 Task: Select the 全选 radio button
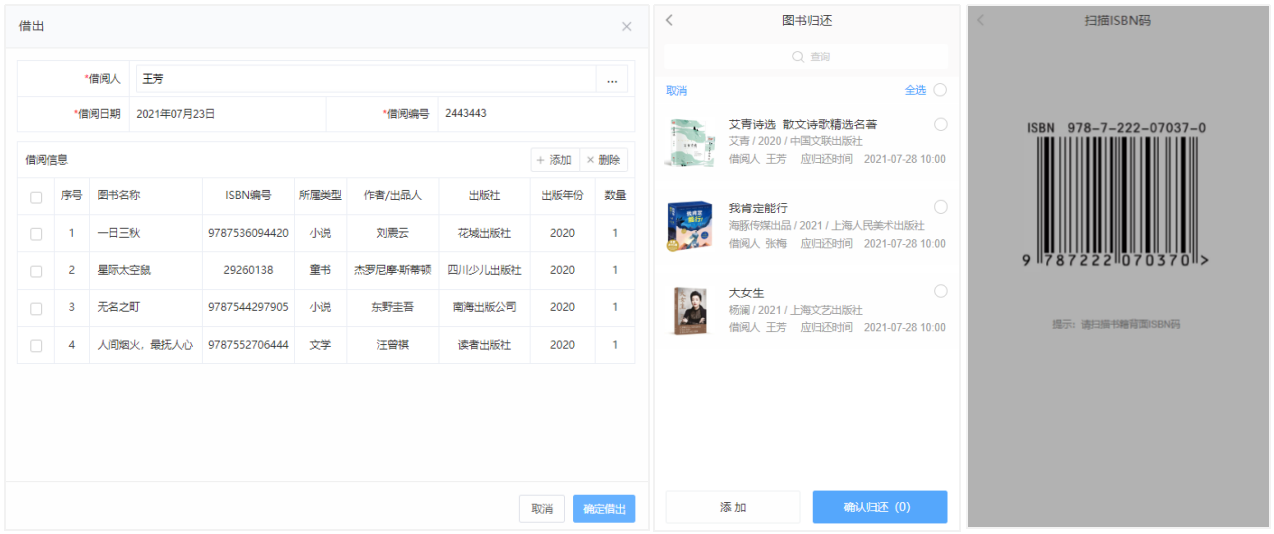pyautogui.click(x=940, y=90)
